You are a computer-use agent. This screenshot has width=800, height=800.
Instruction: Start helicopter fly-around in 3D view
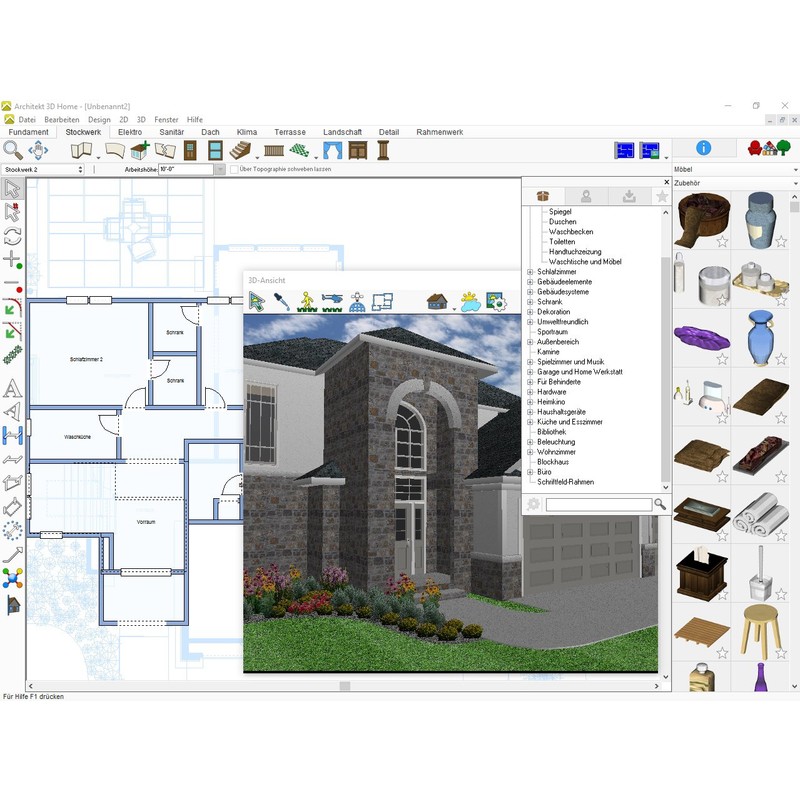click(x=333, y=301)
